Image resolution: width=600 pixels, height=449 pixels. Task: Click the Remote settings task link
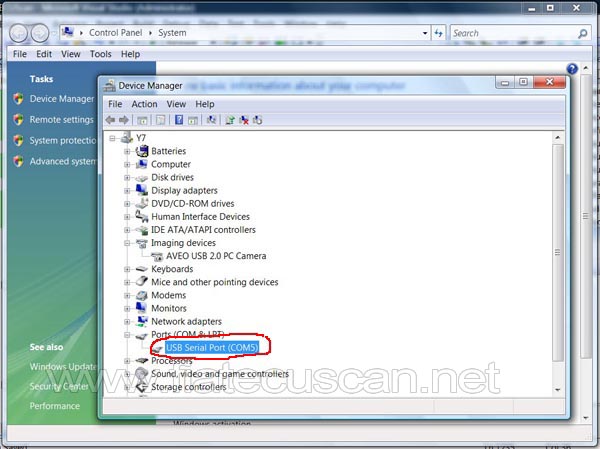tap(61, 119)
